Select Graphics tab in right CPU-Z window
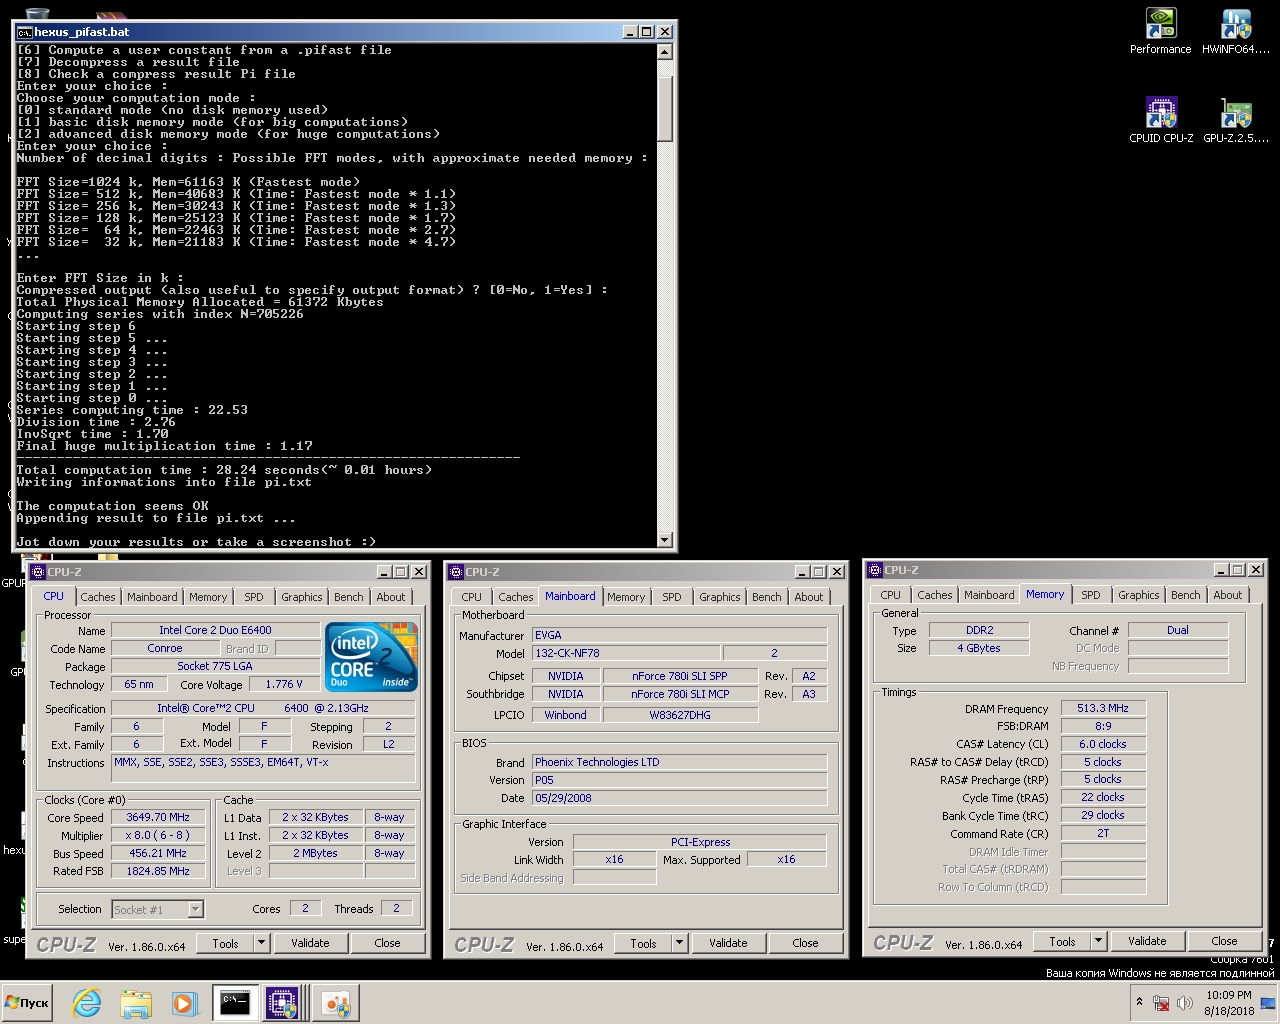This screenshot has height=1024, width=1280. coord(1139,595)
